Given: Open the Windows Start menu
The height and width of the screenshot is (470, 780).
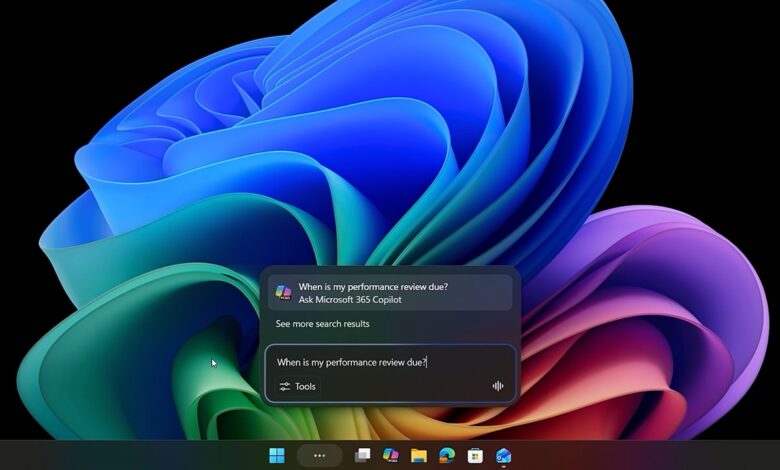Looking at the screenshot, I should click(277, 455).
